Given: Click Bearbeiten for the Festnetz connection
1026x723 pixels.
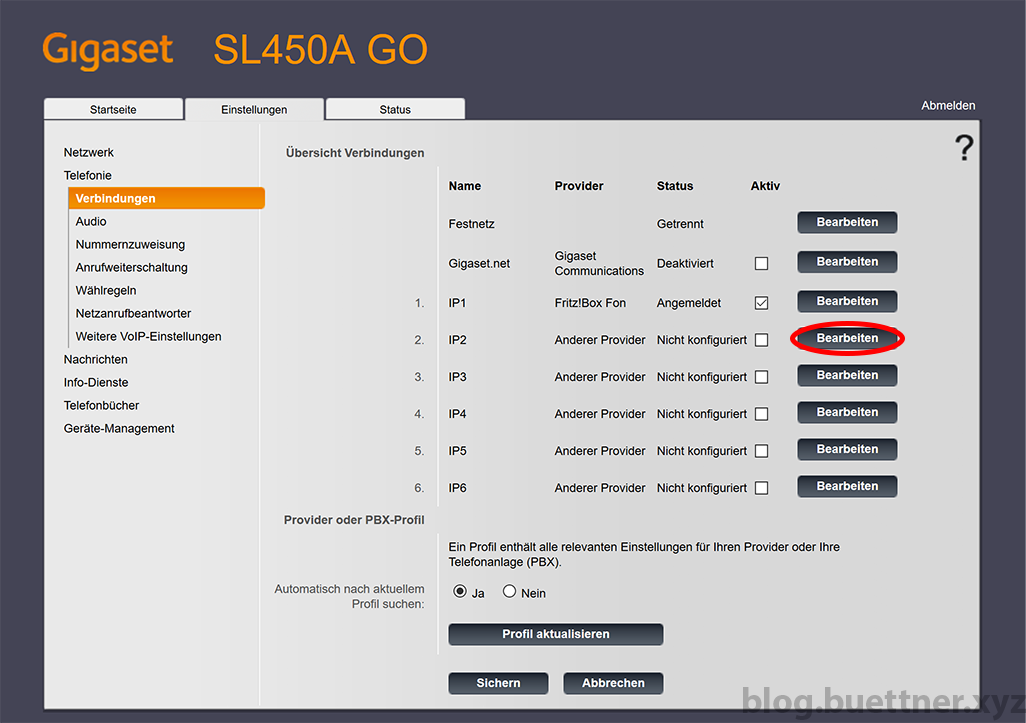Looking at the screenshot, I should [x=847, y=222].
